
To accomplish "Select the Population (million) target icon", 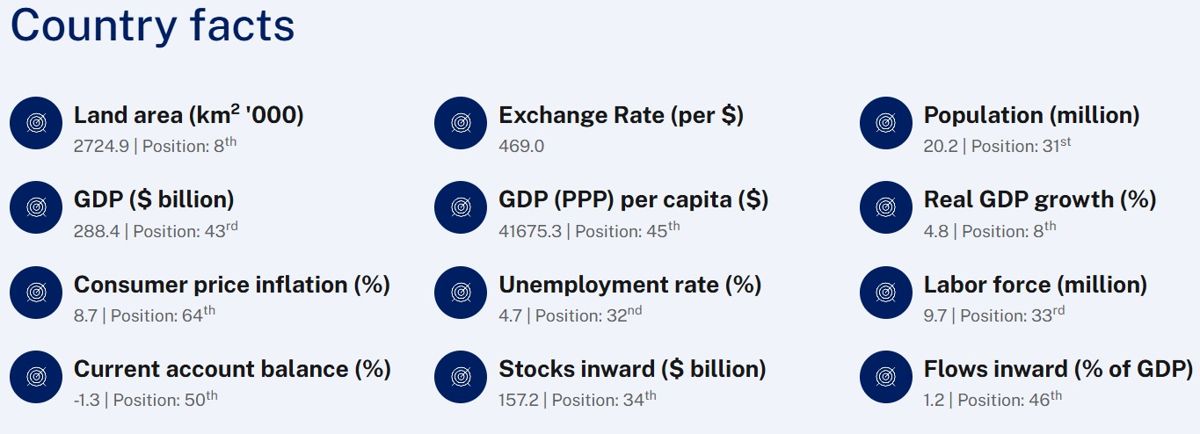I will point(885,124).
